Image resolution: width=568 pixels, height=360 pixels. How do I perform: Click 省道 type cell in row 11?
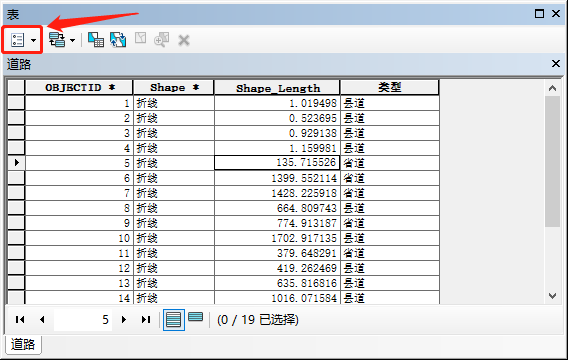click(390, 253)
